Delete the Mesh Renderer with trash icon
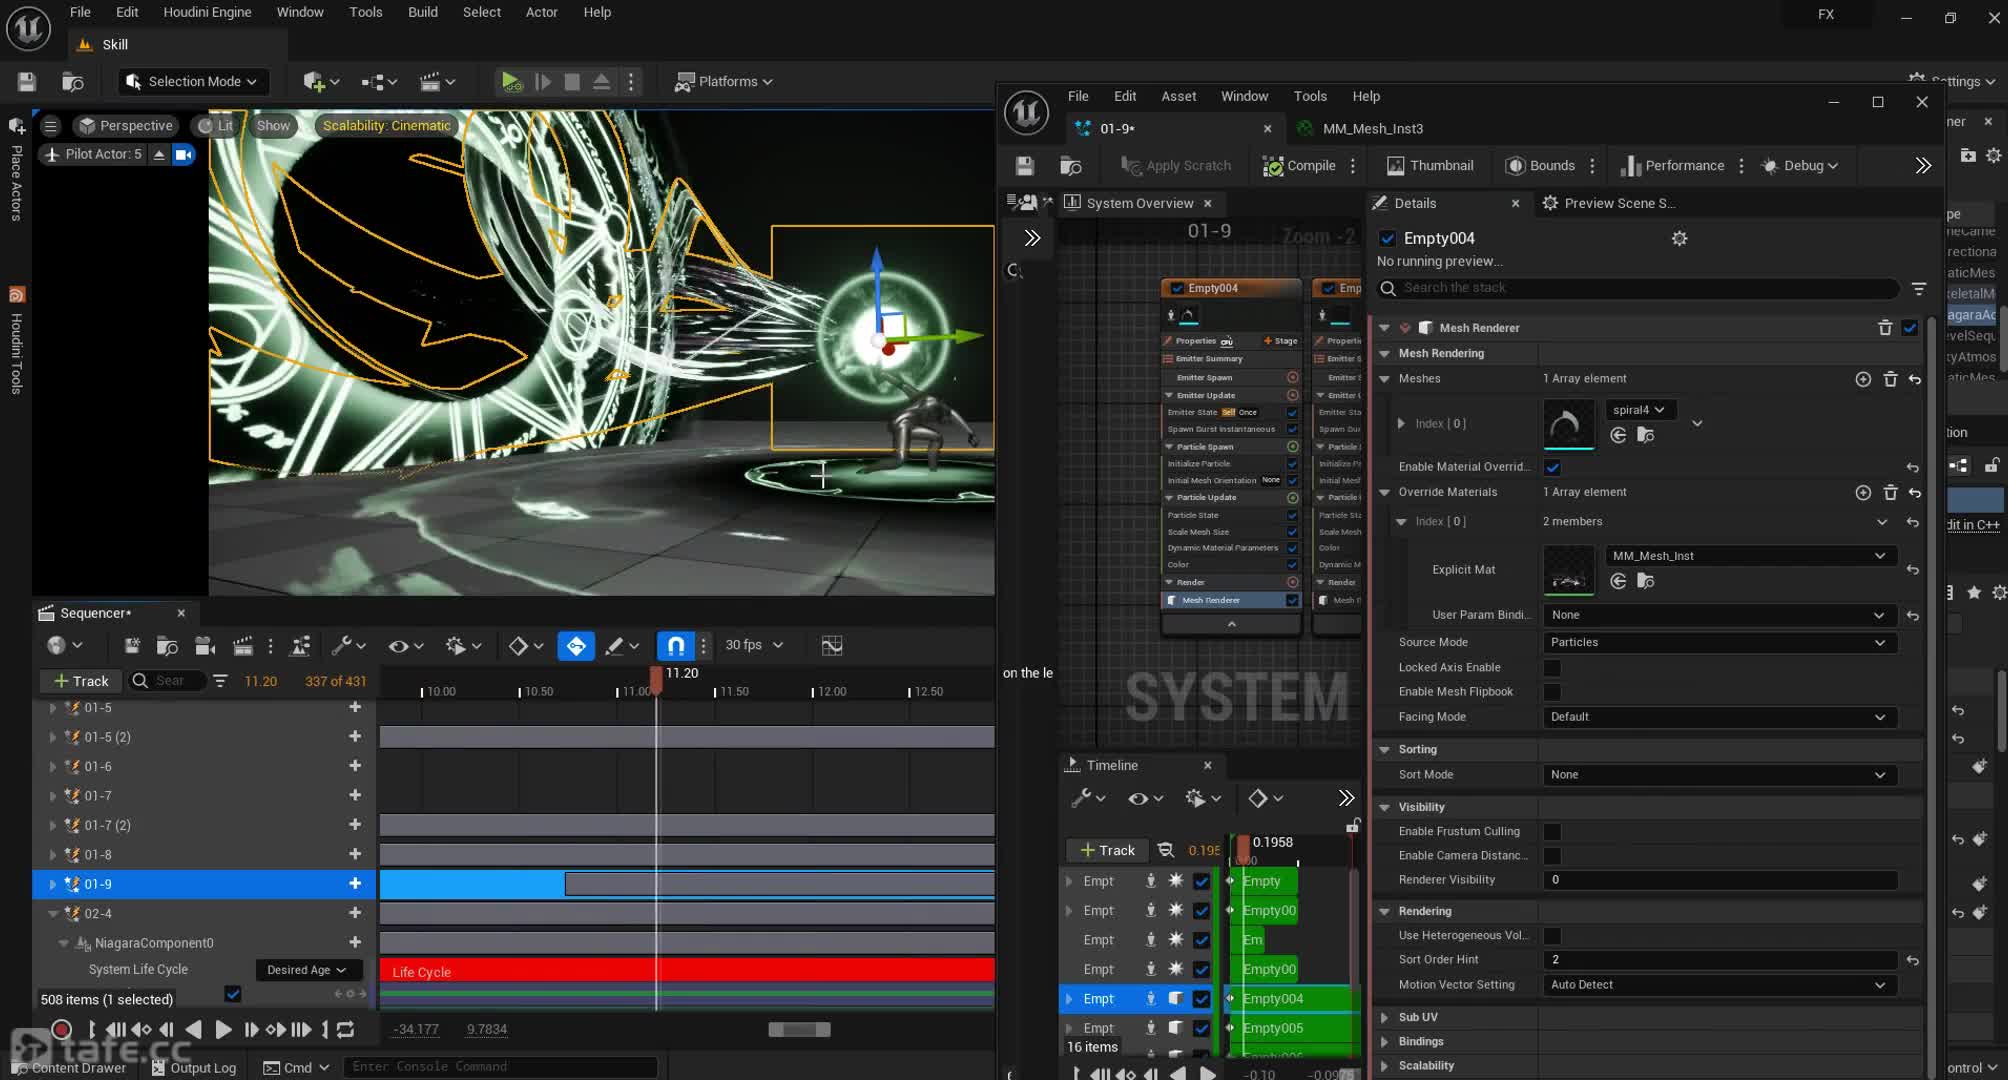 [1885, 327]
